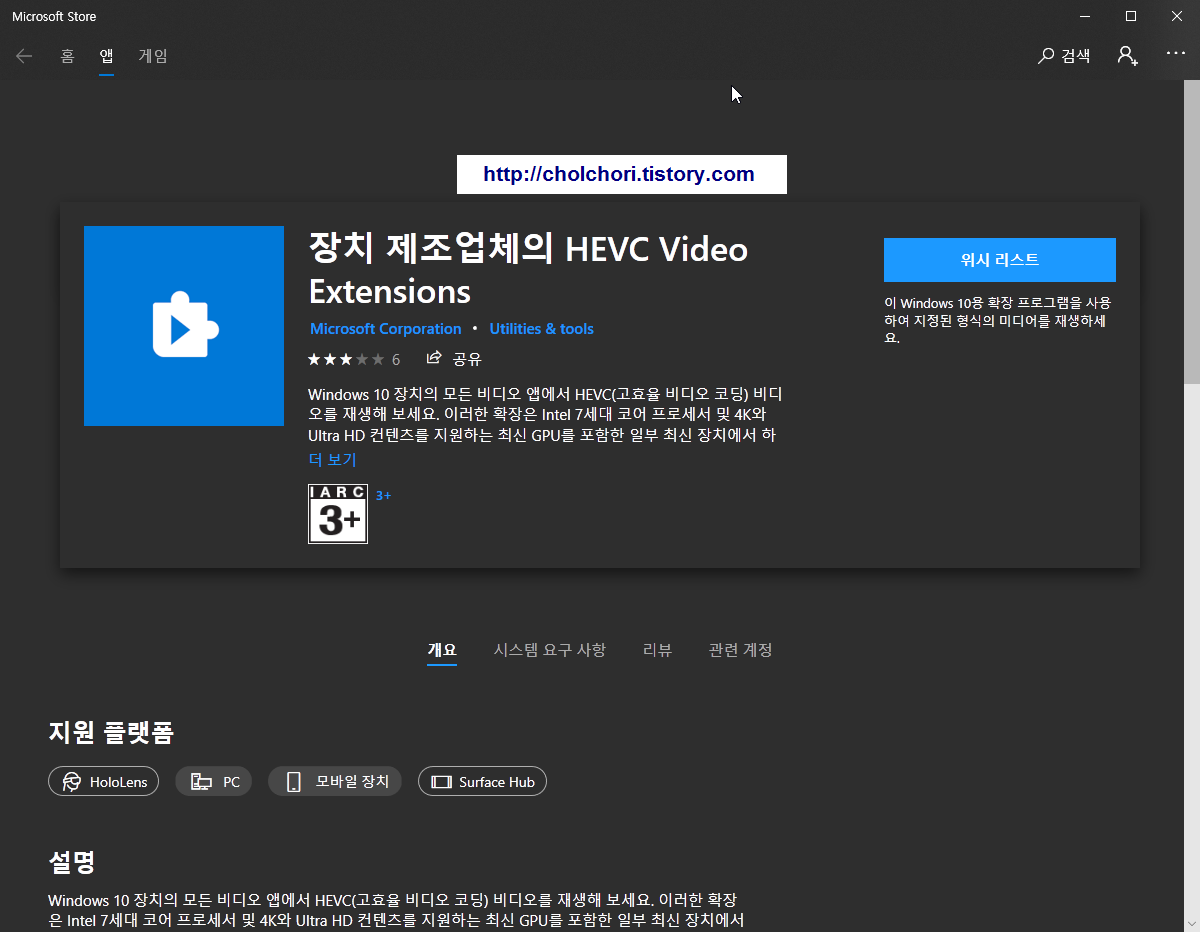This screenshot has width=1200, height=932.
Task: Click the rating count 6
Action: click(396, 360)
